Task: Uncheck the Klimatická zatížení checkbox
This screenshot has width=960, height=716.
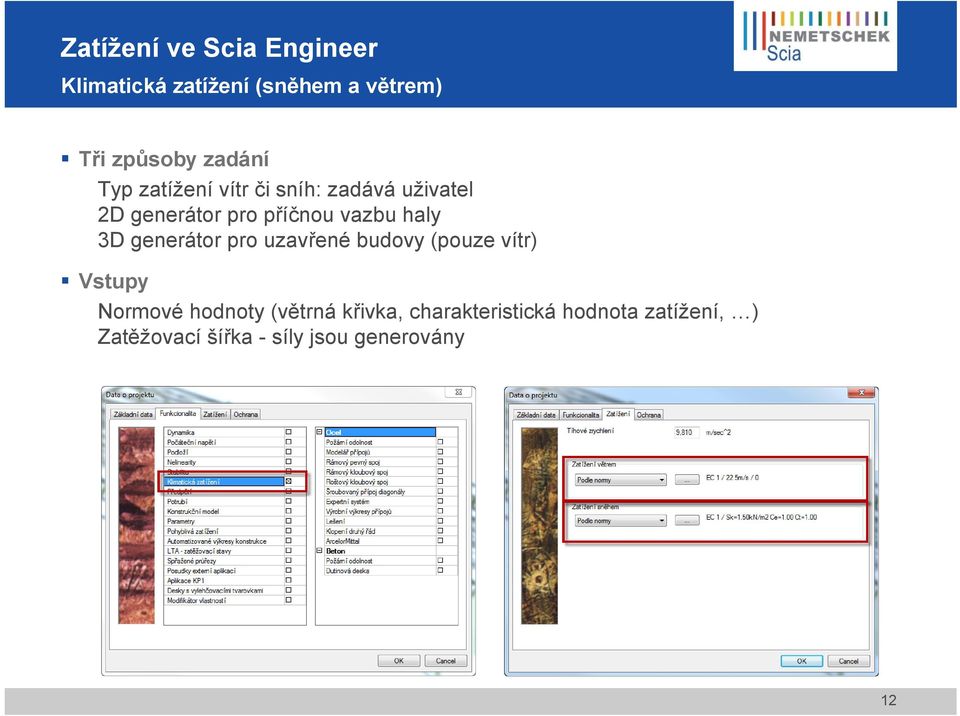Action: click(288, 481)
